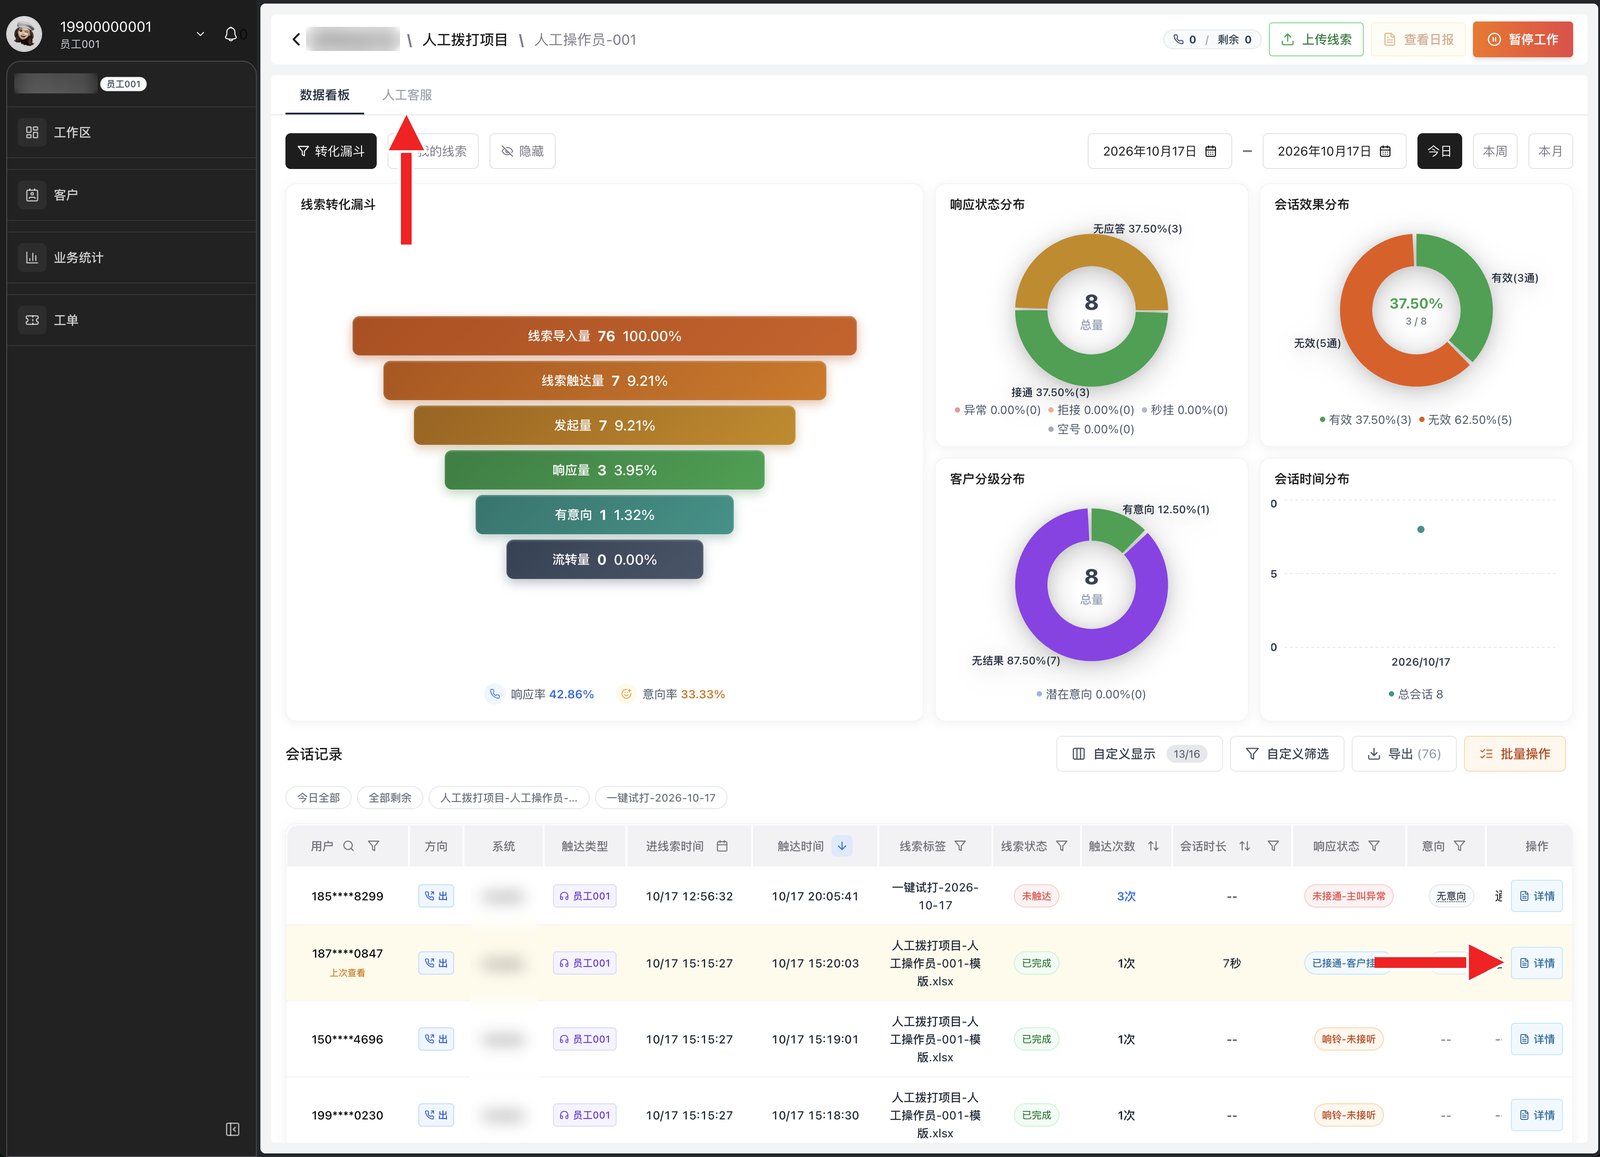Select the 本周 range option

click(x=1495, y=151)
